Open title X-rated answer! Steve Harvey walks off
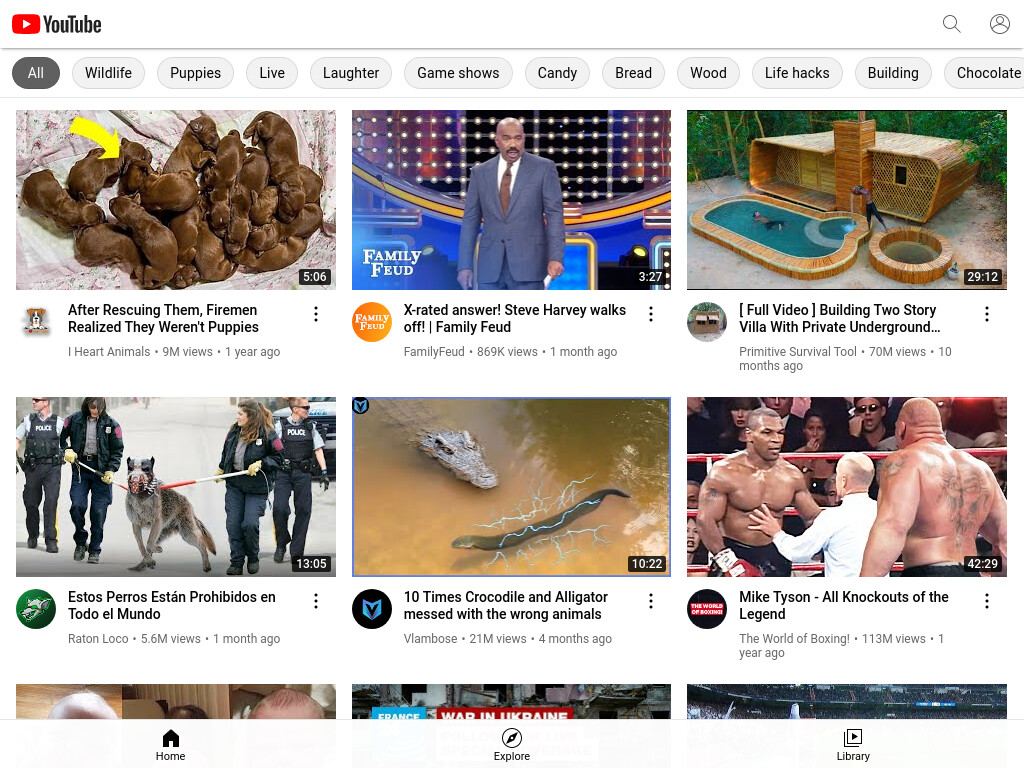This screenshot has height=768, width=1024. (x=515, y=318)
